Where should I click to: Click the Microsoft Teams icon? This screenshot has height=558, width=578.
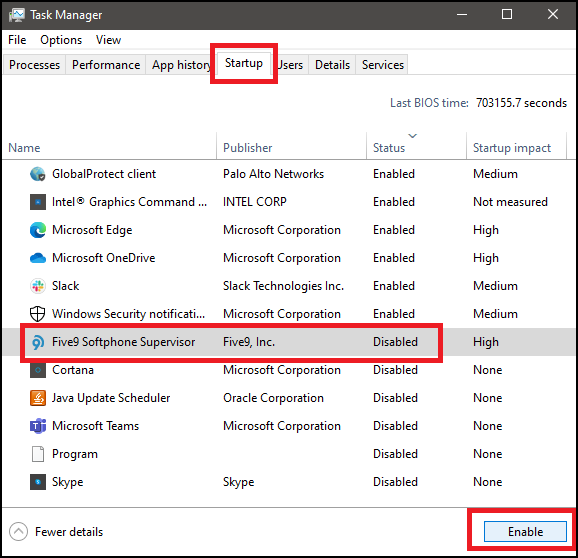[38, 426]
